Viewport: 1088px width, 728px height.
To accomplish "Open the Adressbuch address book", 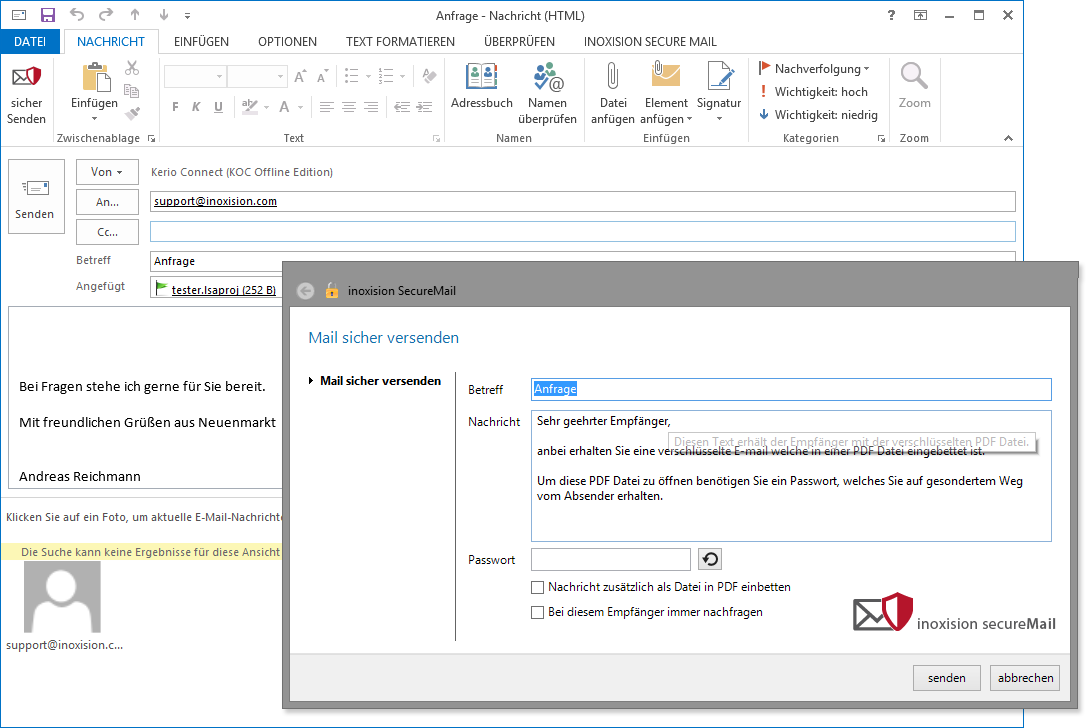I will pos(481,78).
